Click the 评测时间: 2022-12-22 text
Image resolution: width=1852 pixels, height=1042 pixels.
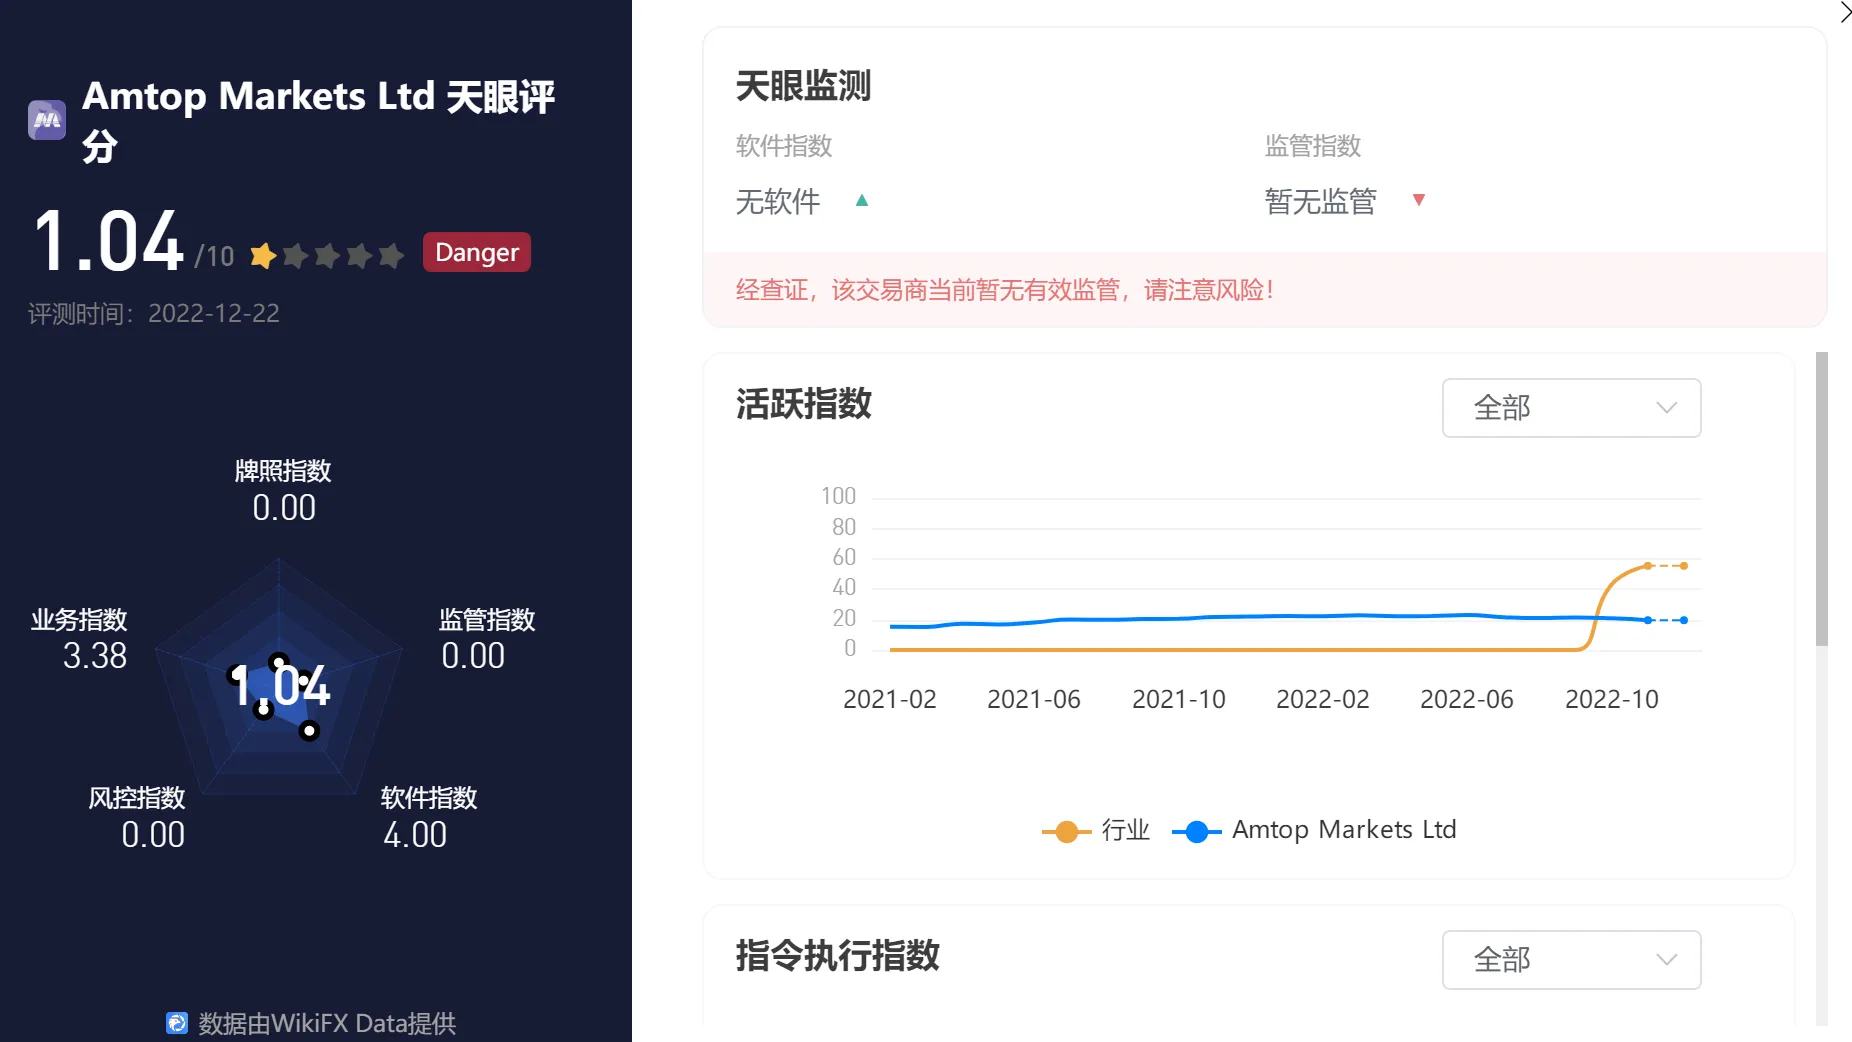(x=154, y=313)
